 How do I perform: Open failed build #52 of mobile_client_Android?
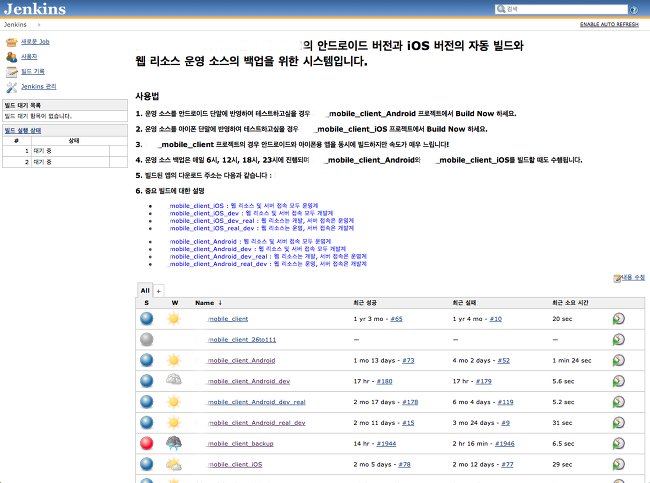click(504, 360)
